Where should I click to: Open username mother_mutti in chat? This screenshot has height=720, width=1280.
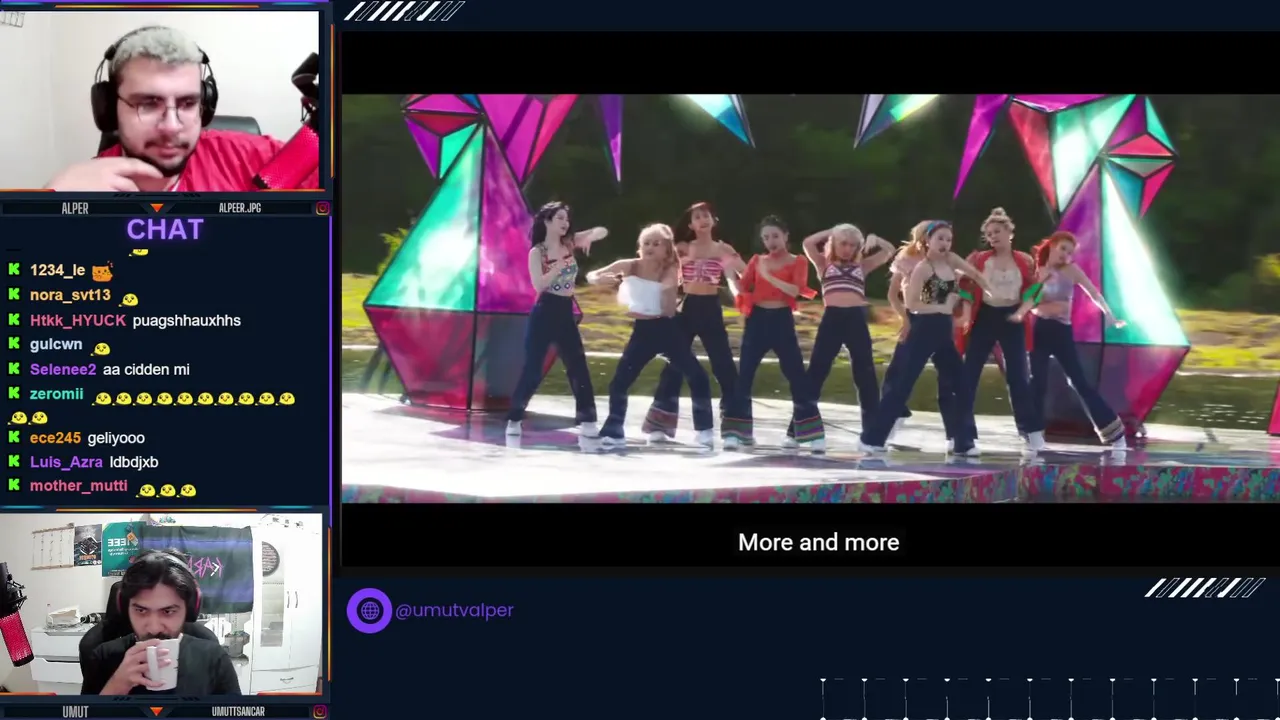78,485
